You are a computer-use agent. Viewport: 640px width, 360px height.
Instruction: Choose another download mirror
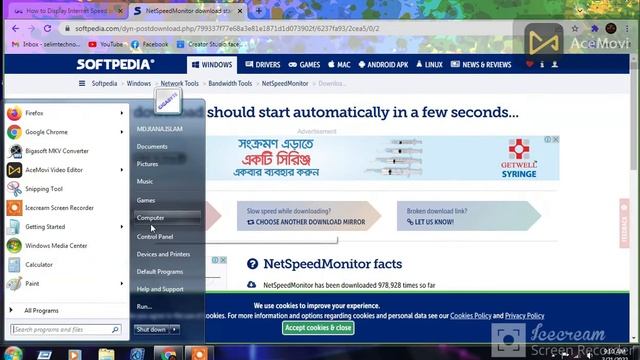(306, 222)
